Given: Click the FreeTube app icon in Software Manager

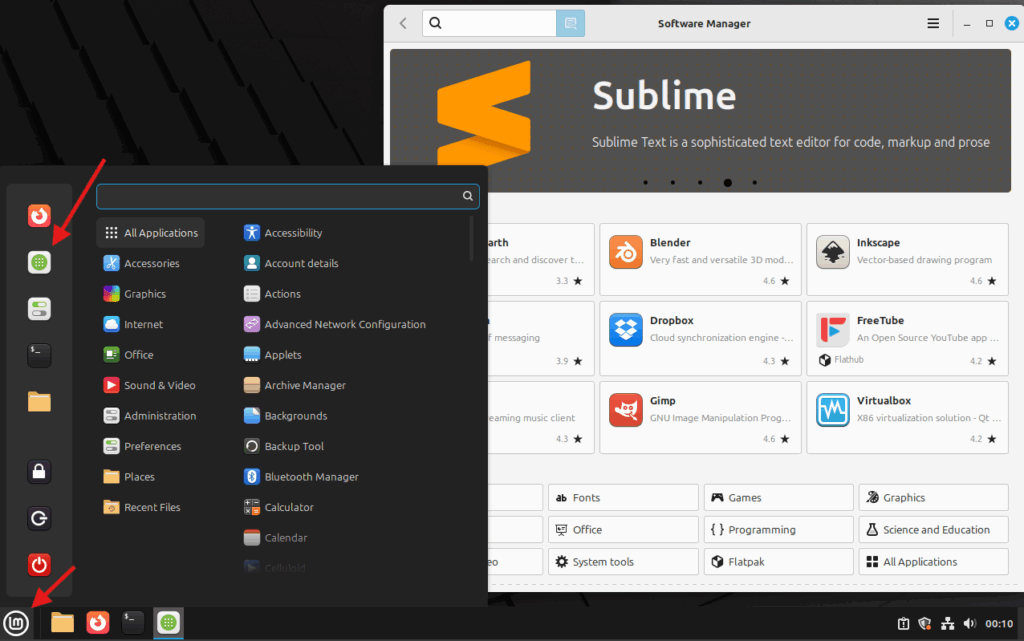Looking at the screenshot, I should click(x=833, y=330).
